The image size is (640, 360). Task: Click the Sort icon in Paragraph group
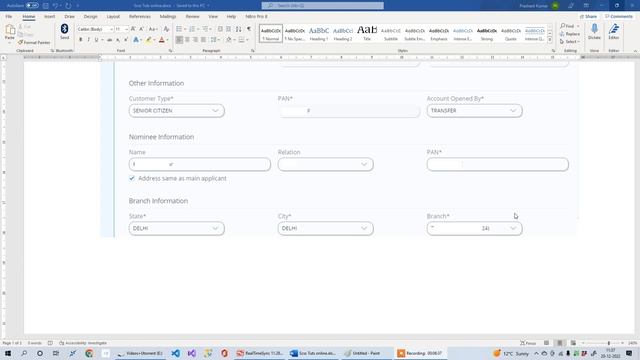(238, 29)
